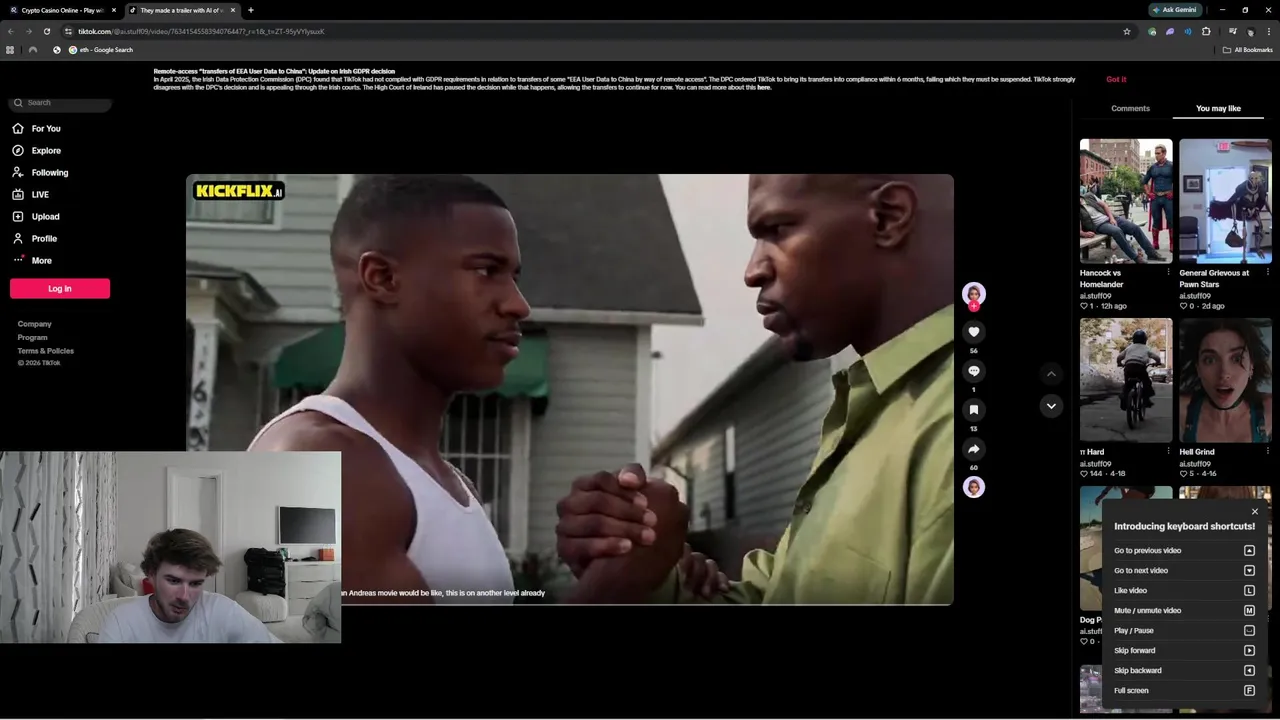The image size is (1280, 720).
Task: Focus the TikTok Search field
Action: 60,103
